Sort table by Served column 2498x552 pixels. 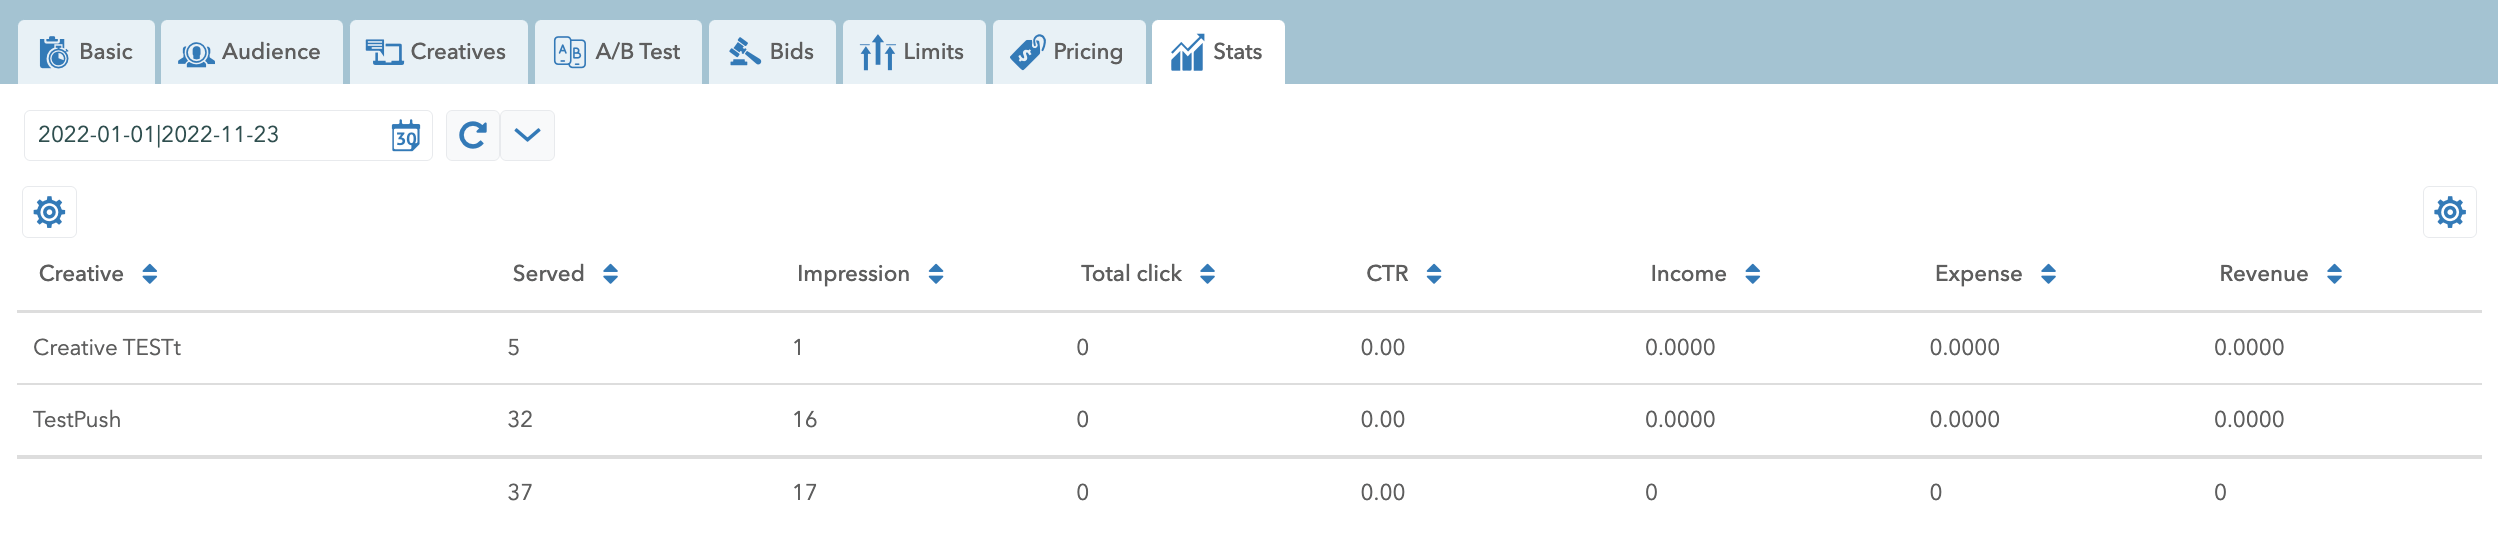(x=610, y=274)
